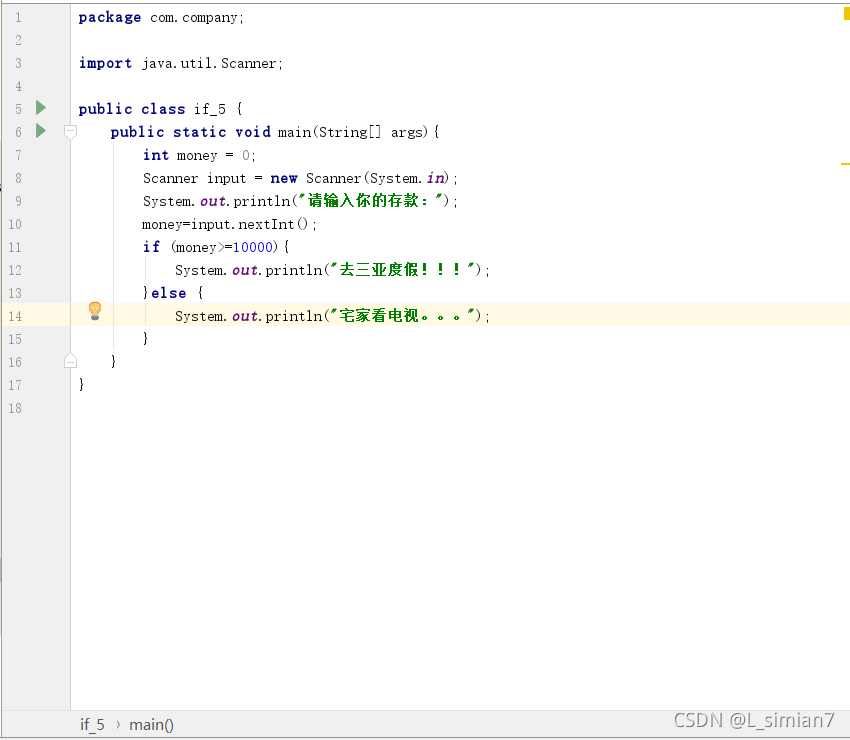Click closing brace on line 15
Image resolution: width=850 pixels, height=740 pixels.
coord(145,338)
